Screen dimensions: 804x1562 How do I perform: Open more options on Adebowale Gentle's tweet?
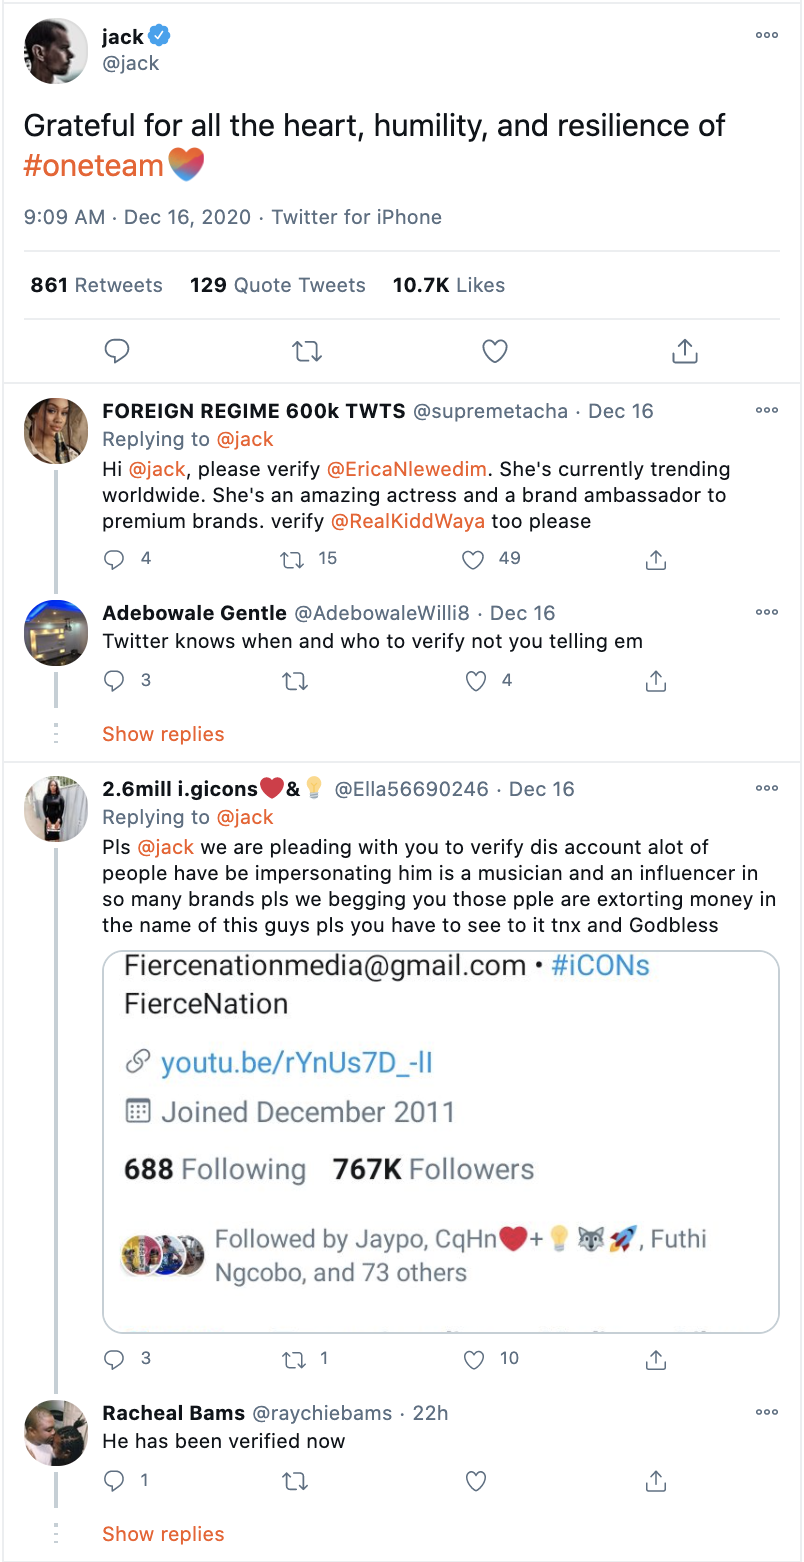[766, 612]
